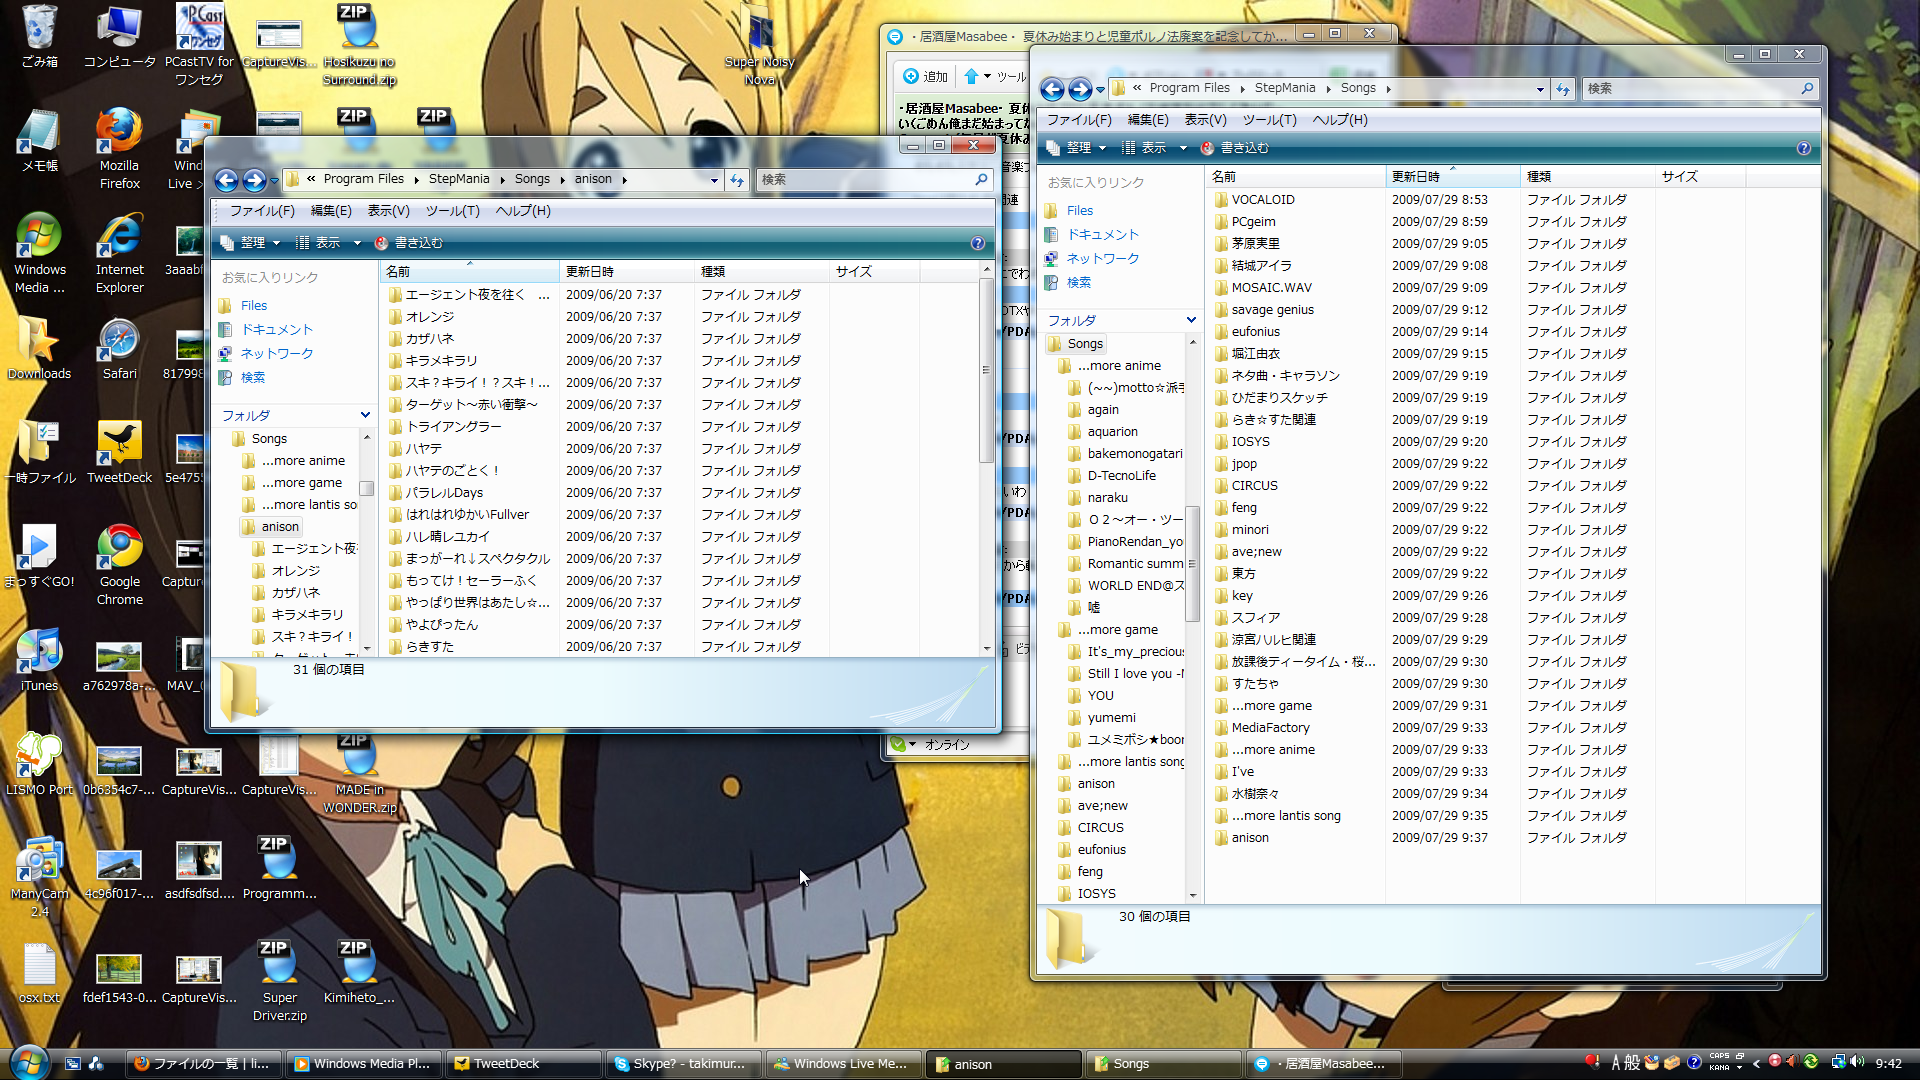Open ManyCam 2.4 desktop icon
The width and height of the screenshot is (1920, 1080).
pyautogui.click(x=39, y=877)
